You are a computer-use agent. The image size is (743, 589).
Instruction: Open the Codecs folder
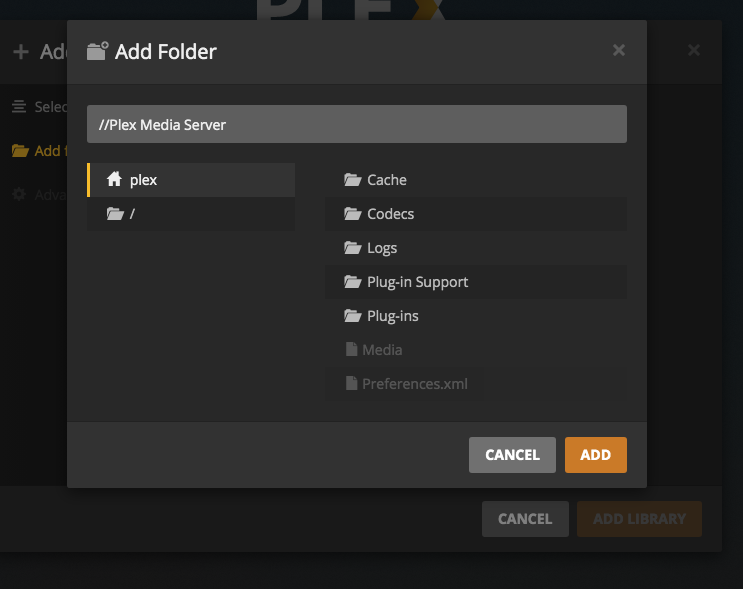point(476,214)
